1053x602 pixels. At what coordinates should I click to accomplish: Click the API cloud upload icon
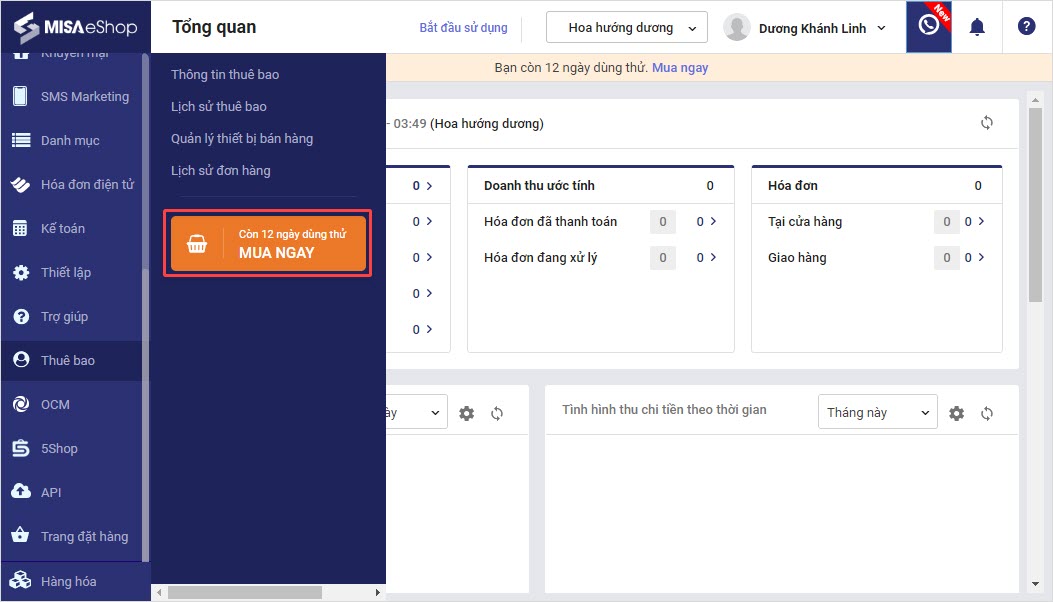(21, 492)
